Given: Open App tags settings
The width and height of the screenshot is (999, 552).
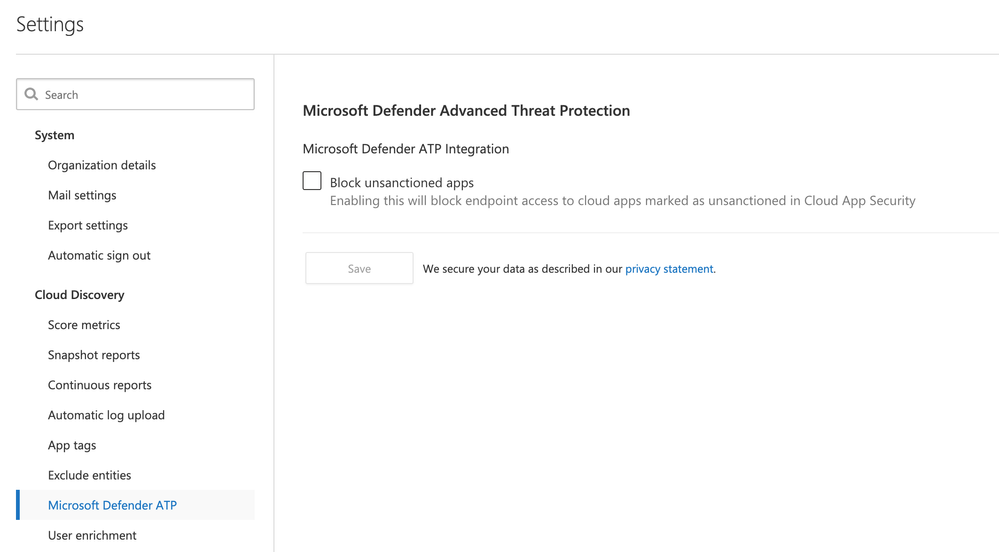Looking at the screenshot, I should pyautogui.click(x=72, y=445).
